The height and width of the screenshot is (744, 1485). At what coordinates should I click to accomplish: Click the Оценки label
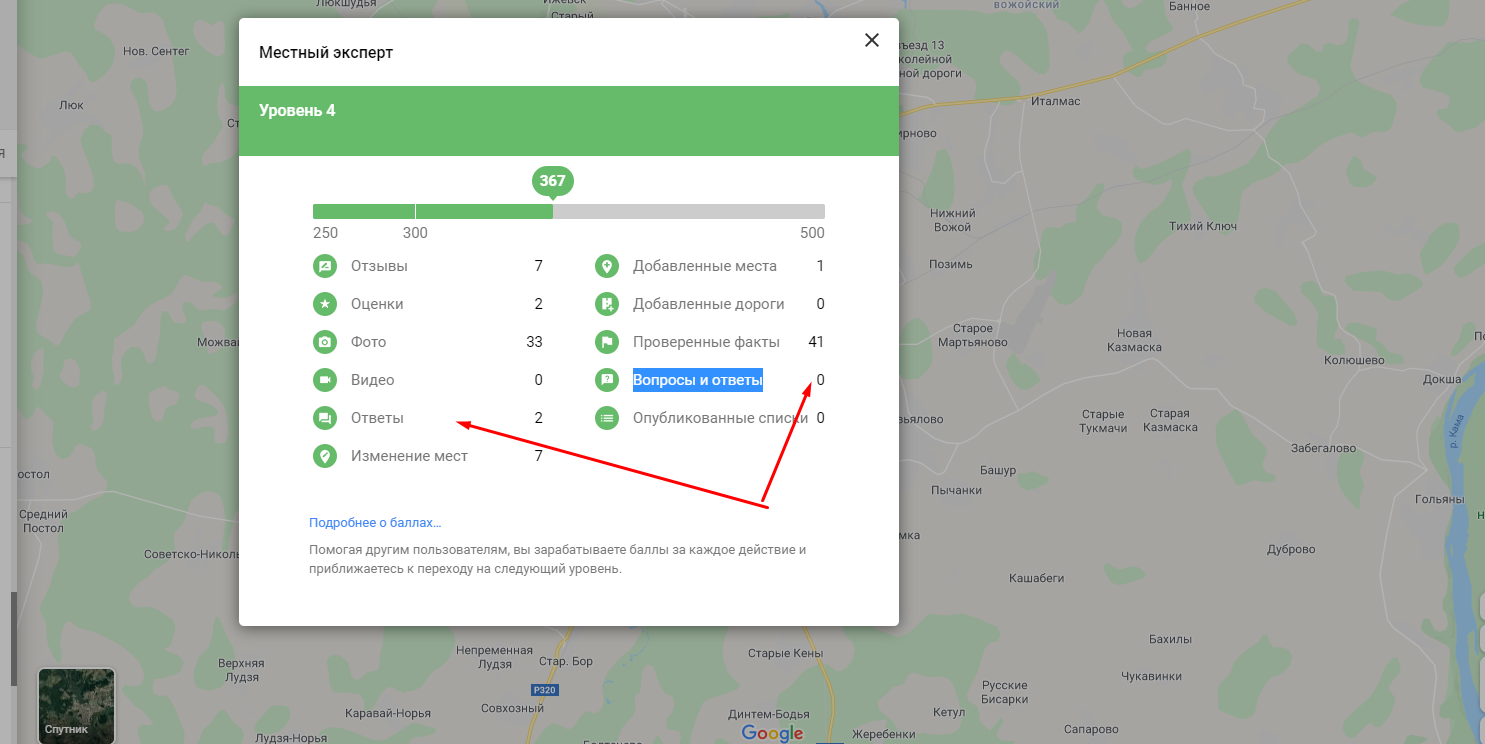pyautogui.click(x=377, y=304)
